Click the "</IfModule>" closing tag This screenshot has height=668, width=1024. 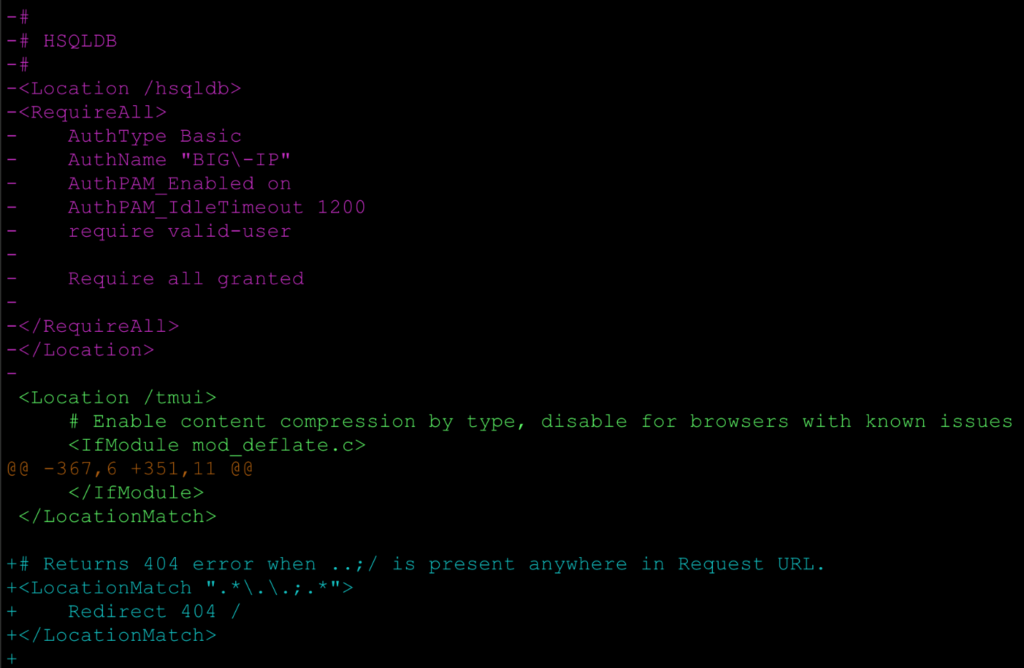pyautogui.click(x=135, y=492)
